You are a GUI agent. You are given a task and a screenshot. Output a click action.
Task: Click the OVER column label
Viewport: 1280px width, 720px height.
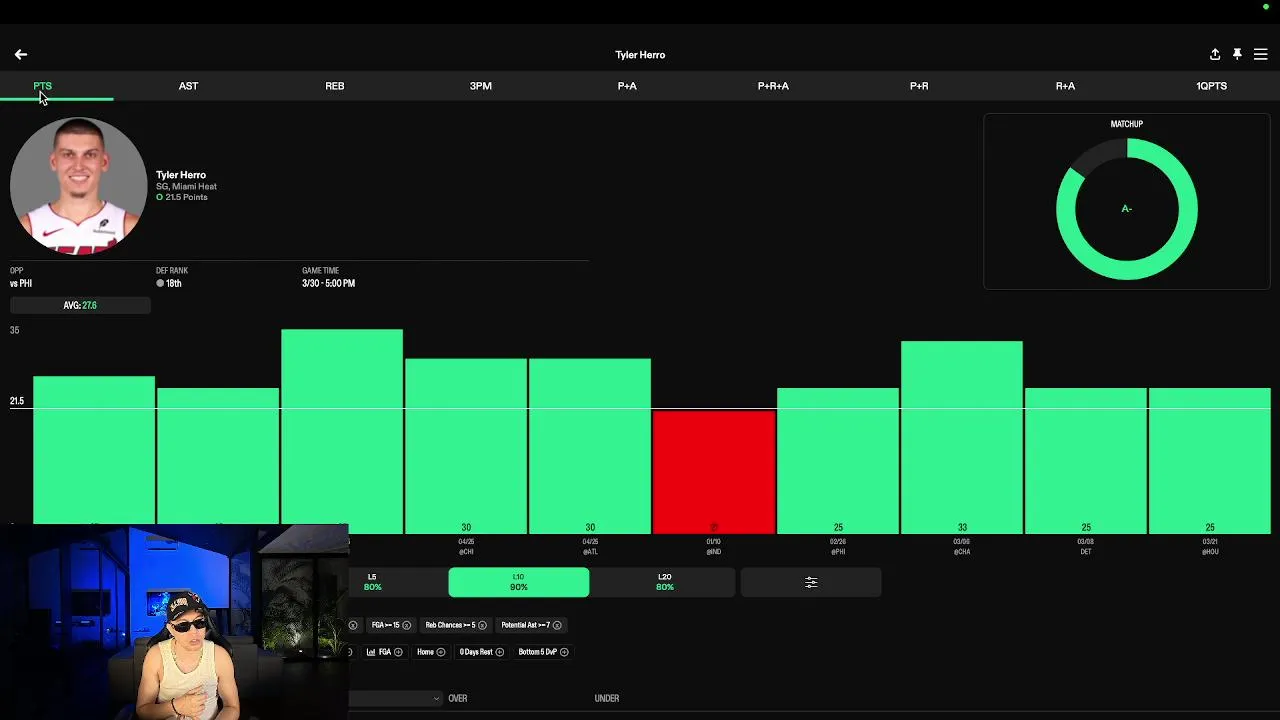coord(458,698)
